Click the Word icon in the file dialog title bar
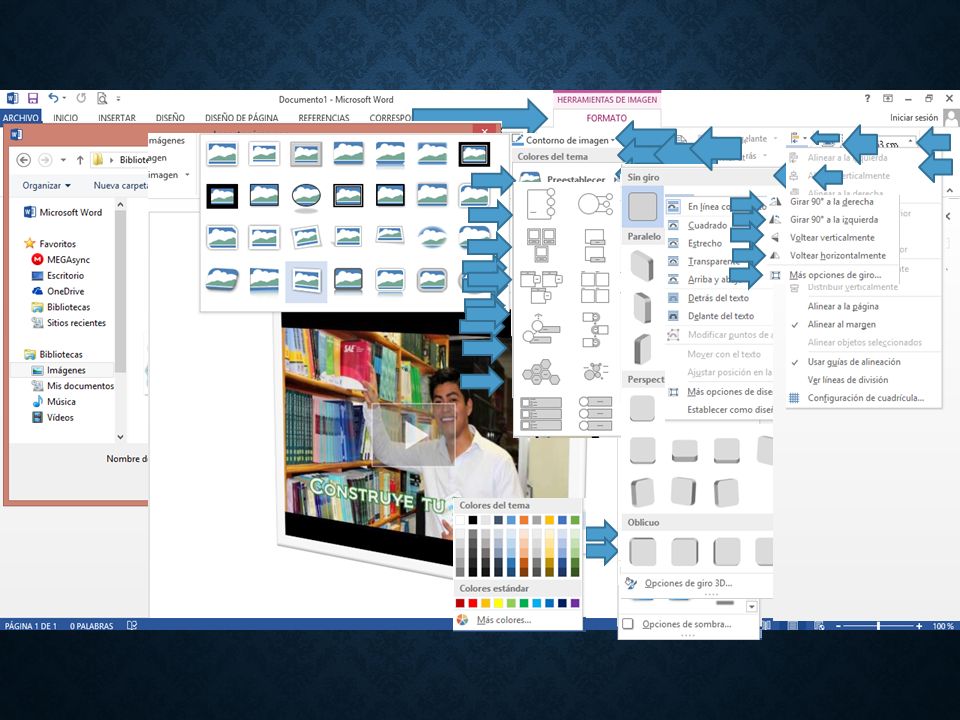Image resolution: width=960 pixels, height=720 pixels. [16, 135]
